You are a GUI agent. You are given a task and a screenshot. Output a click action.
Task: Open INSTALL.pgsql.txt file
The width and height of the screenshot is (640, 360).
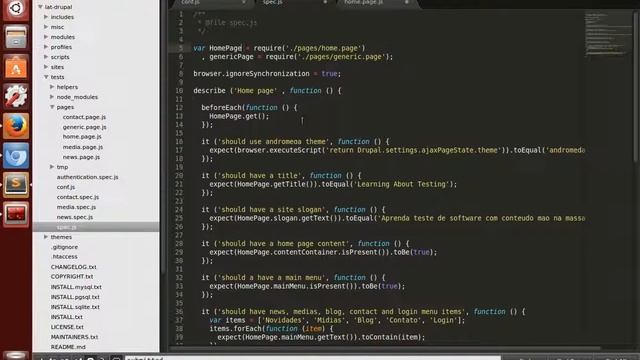pyautogui.click(x=75, y=297)
